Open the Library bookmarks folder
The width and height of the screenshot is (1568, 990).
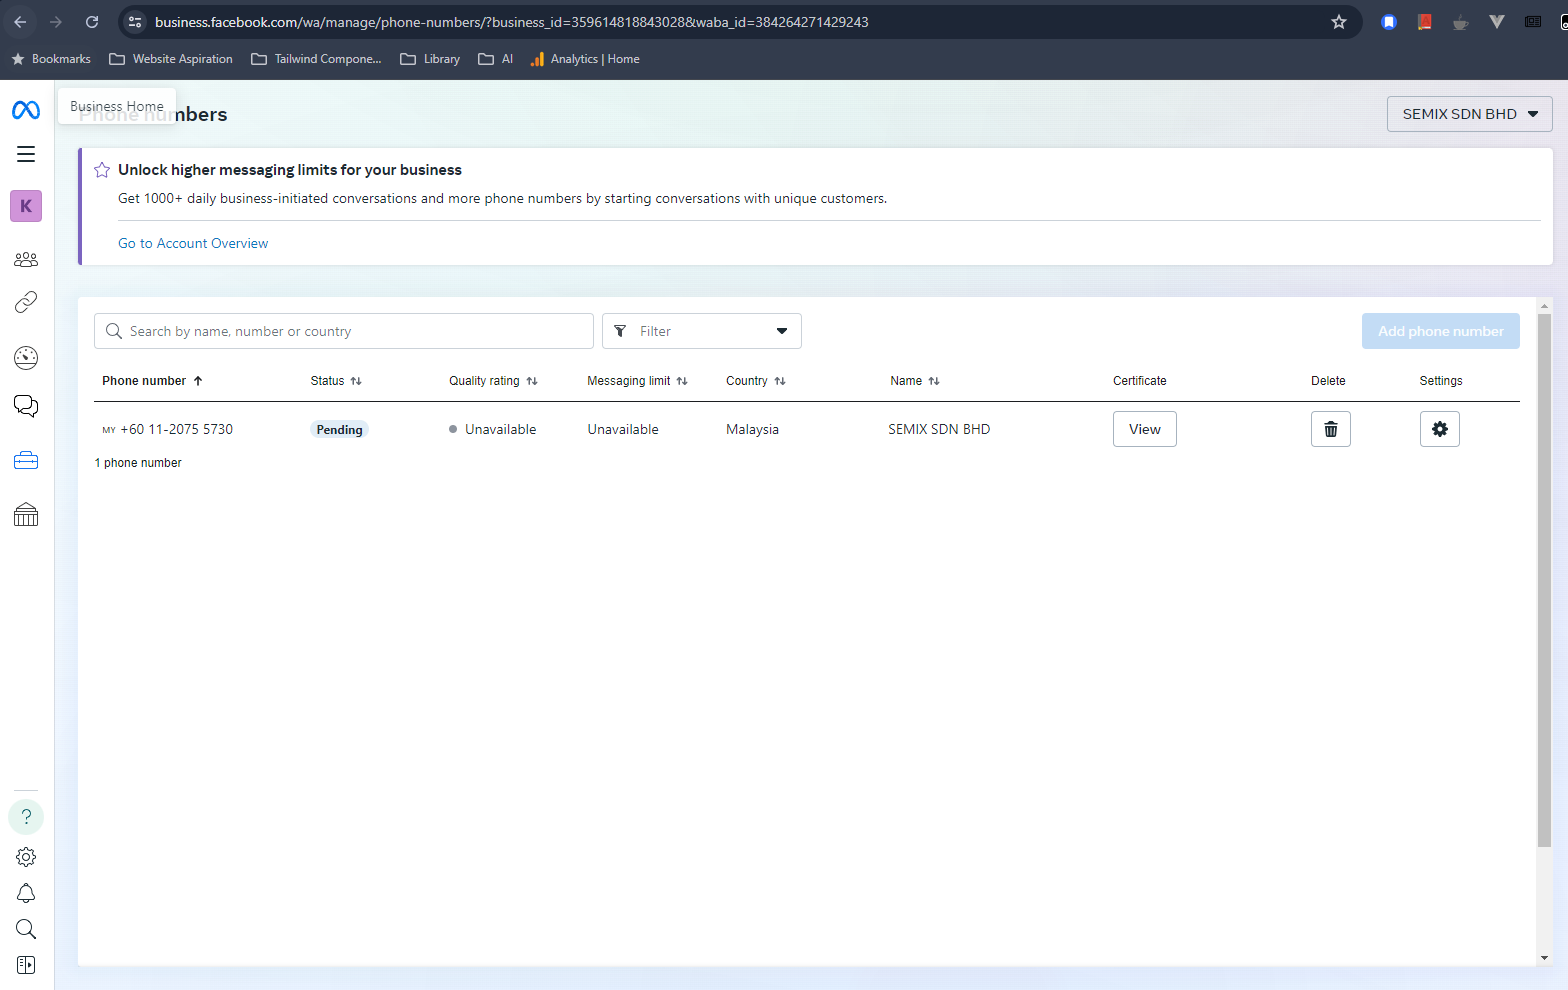430,59
